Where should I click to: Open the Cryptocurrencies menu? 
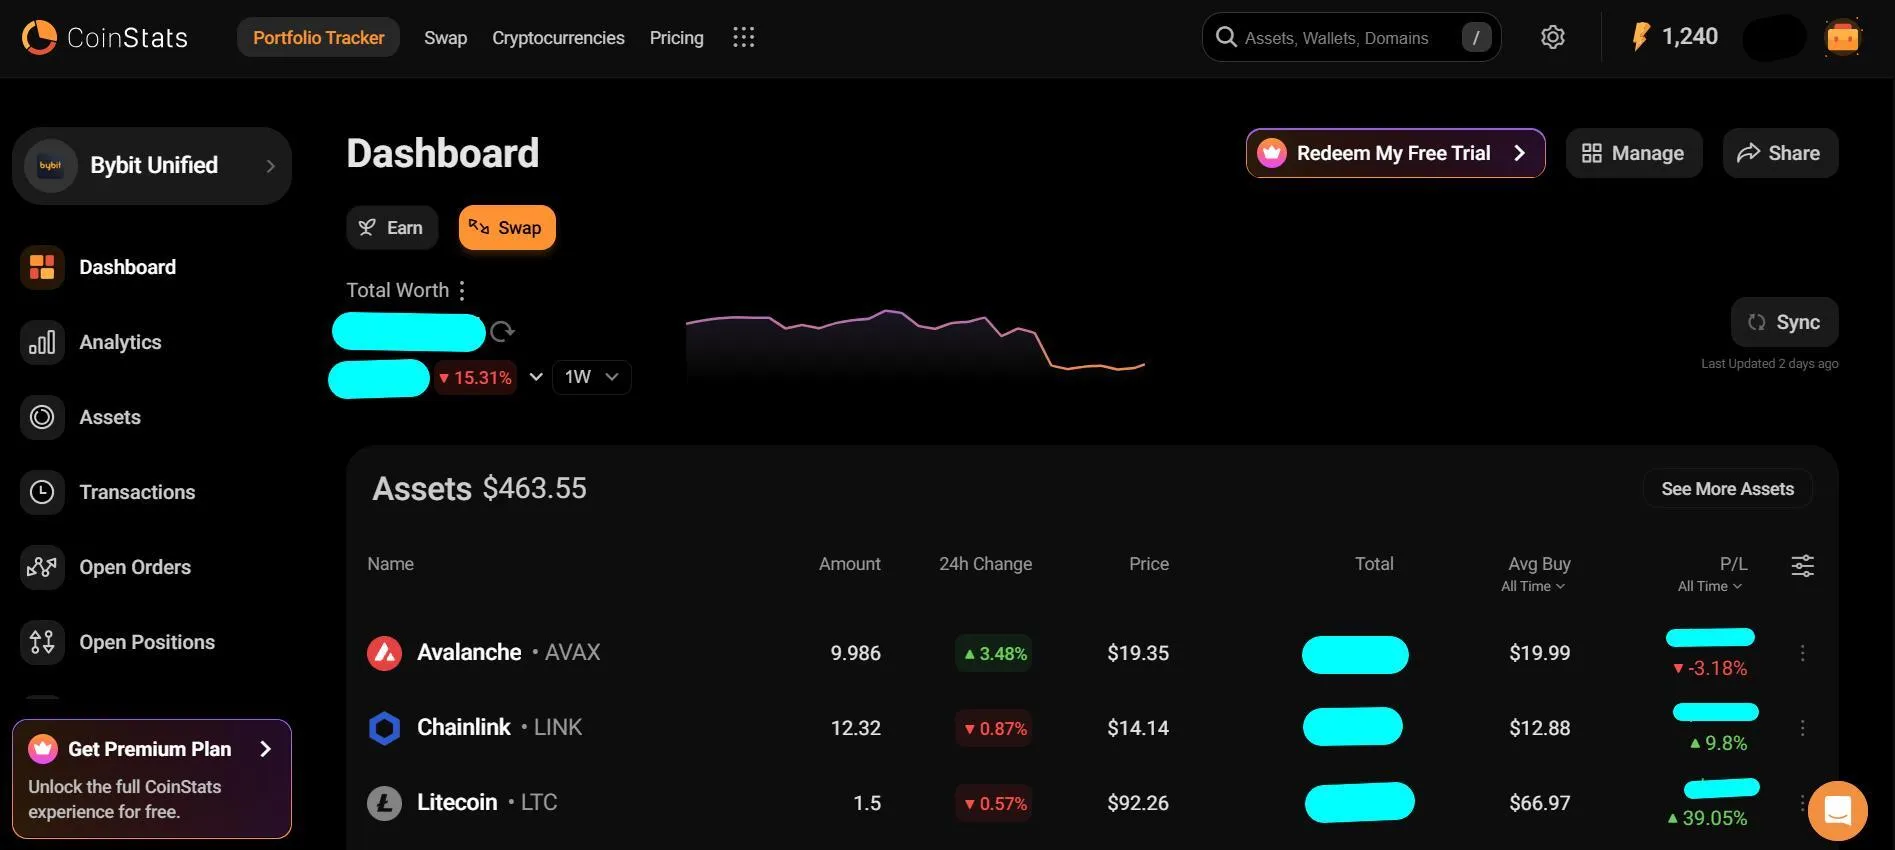pyautogui.click(x=558, y=38)
